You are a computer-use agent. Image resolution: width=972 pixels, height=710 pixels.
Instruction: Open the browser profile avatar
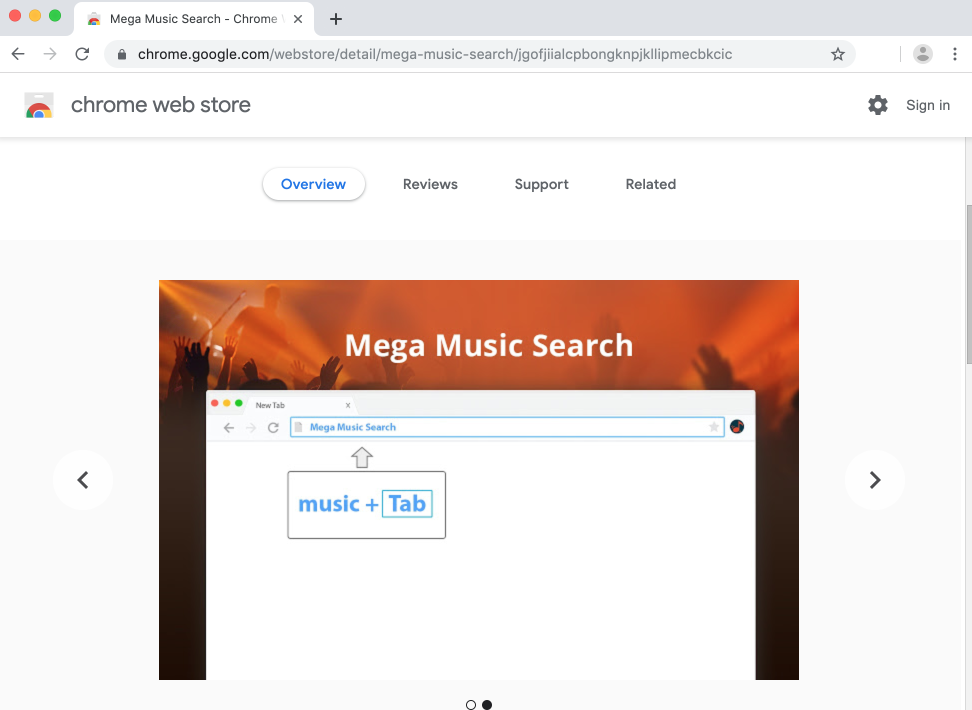[922, 54]
